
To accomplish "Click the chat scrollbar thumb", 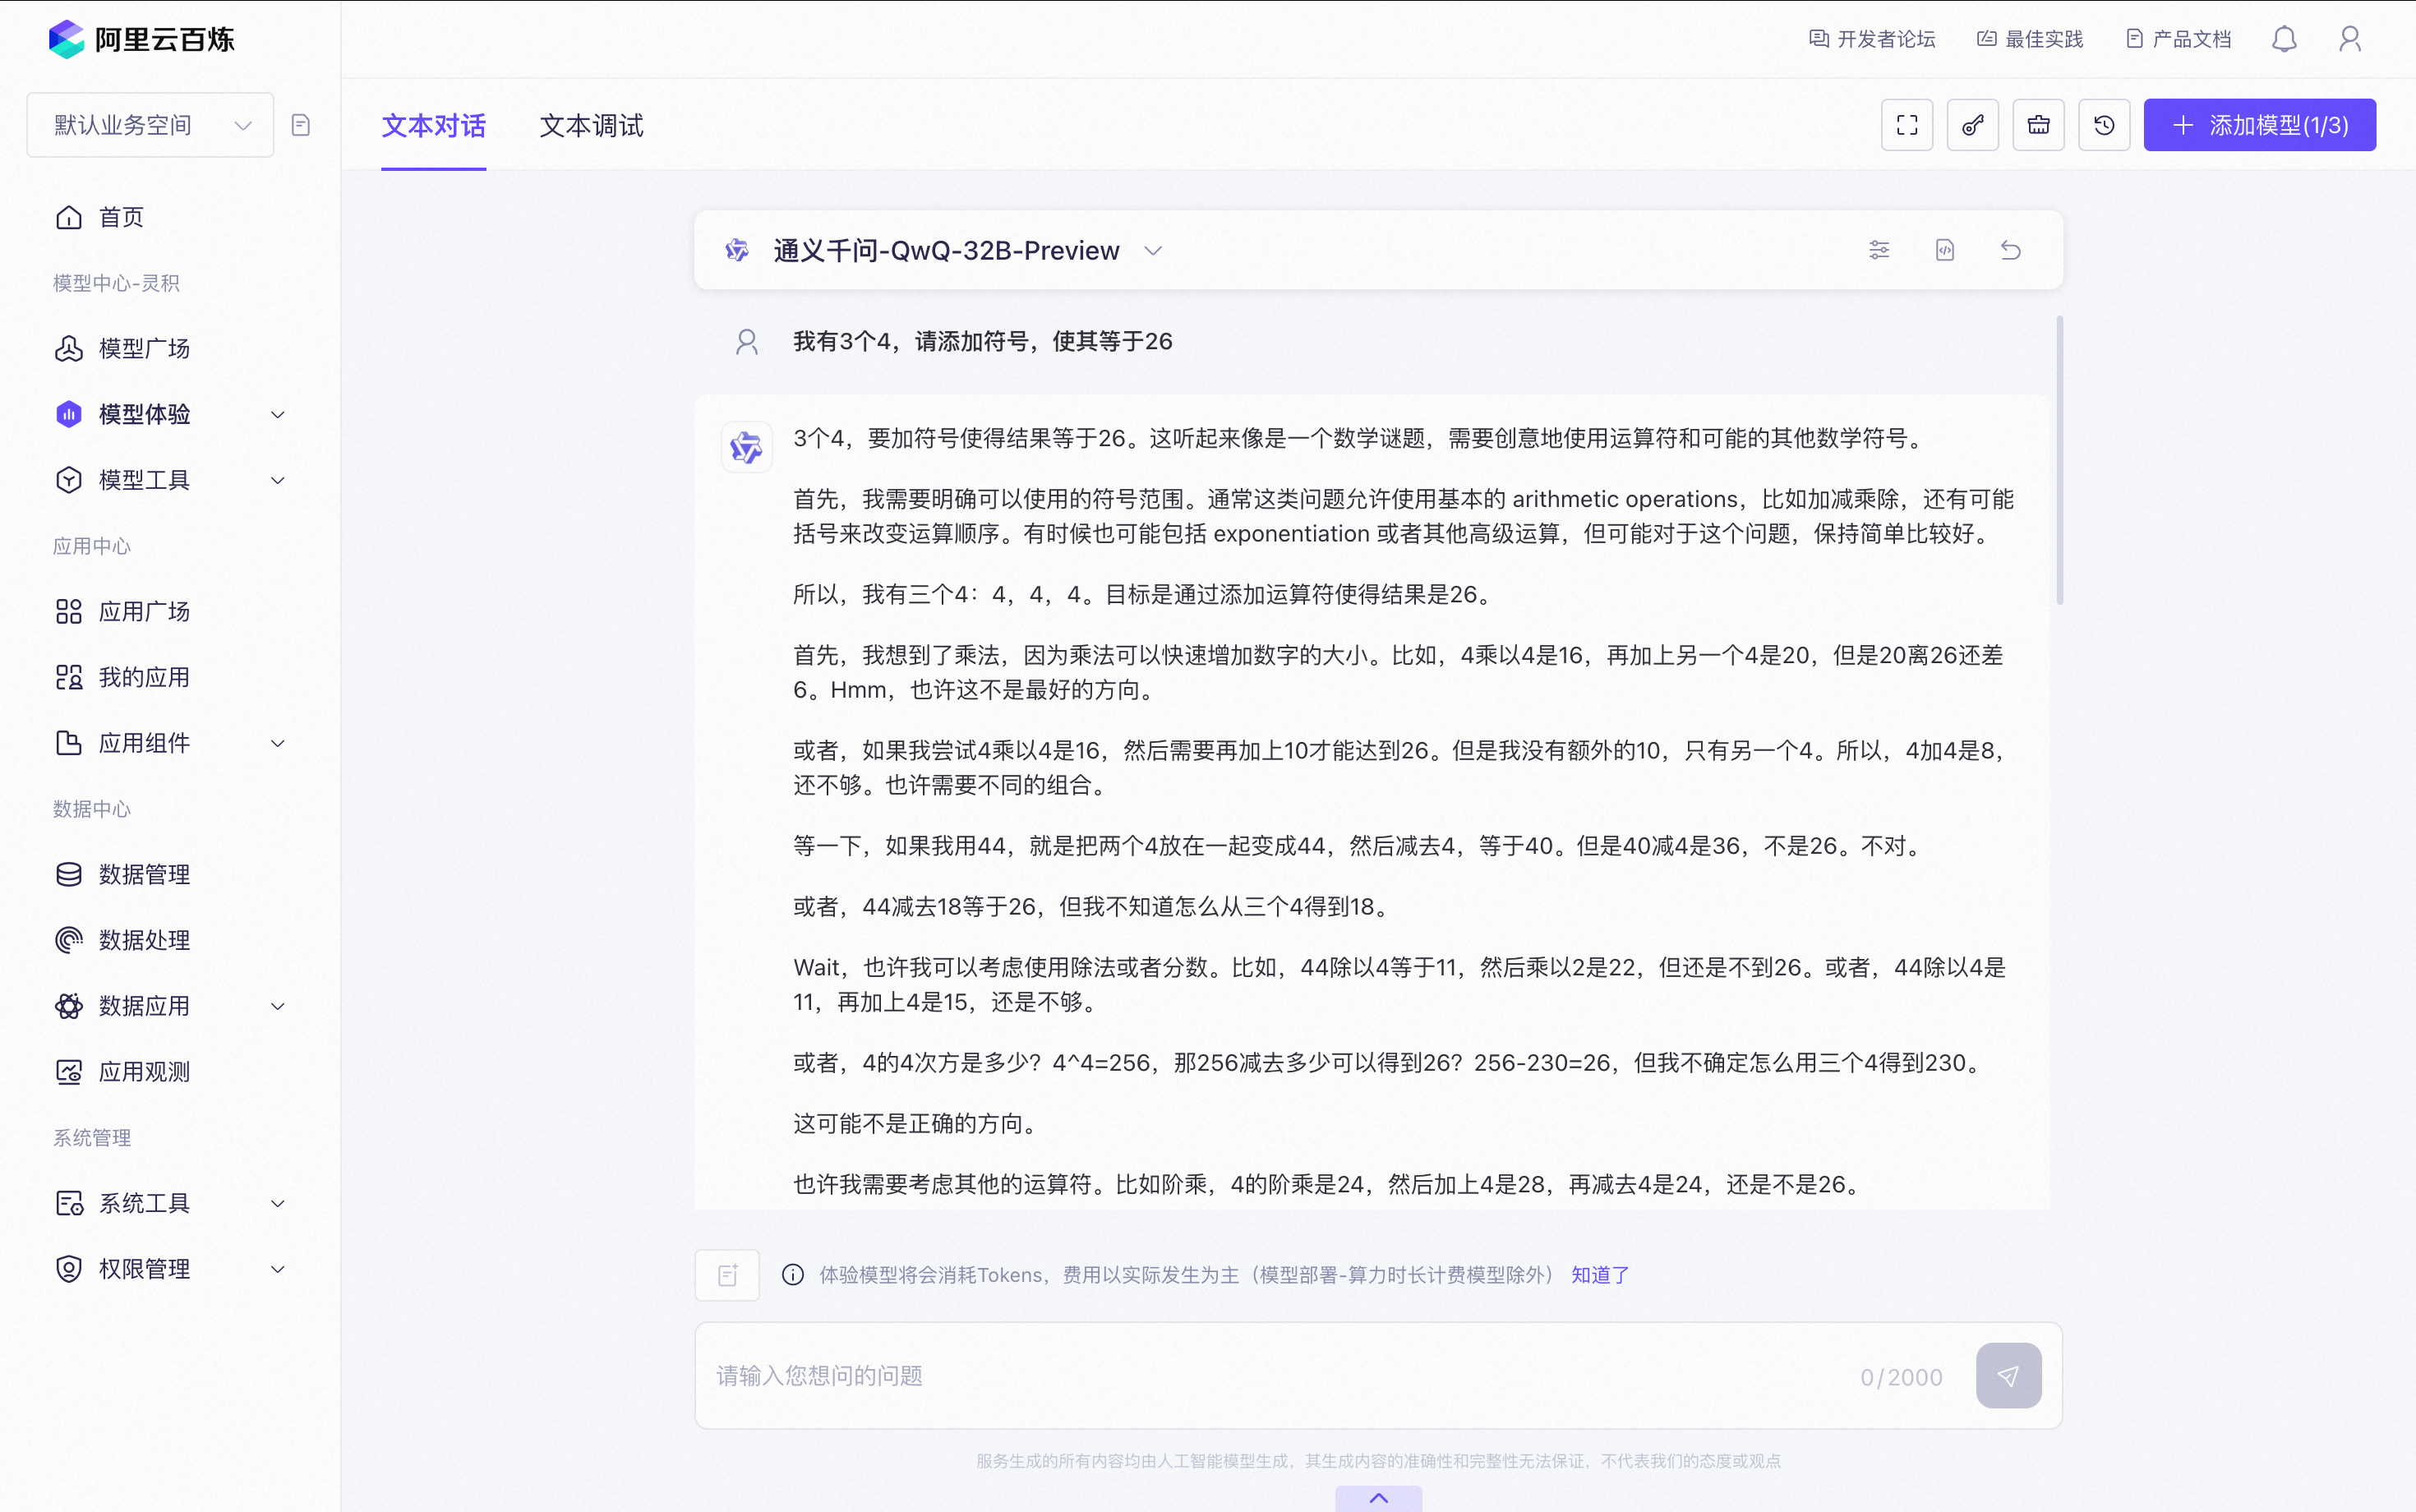I will [x=2060, y=460].
